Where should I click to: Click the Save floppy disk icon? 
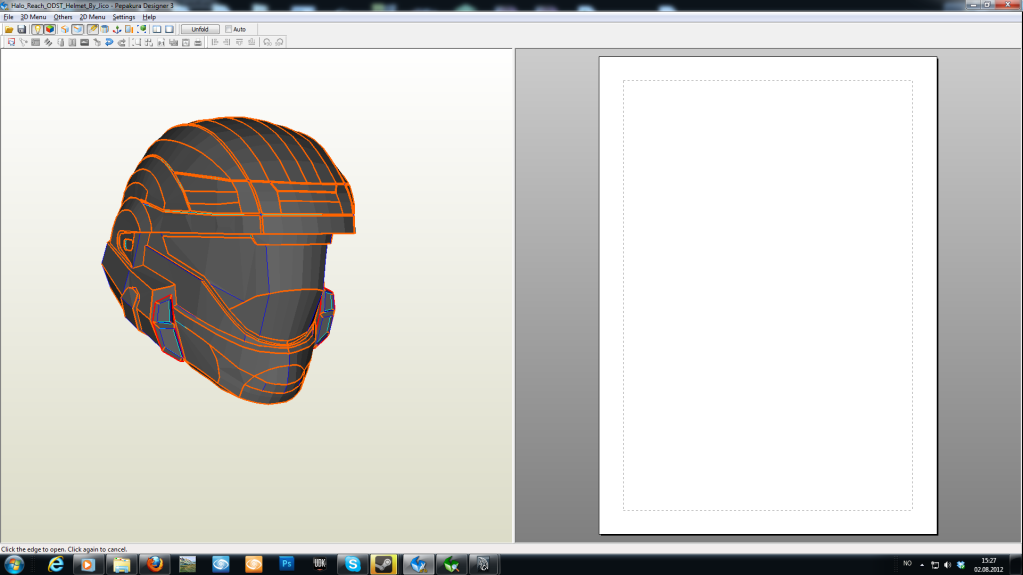pos(22,29)
